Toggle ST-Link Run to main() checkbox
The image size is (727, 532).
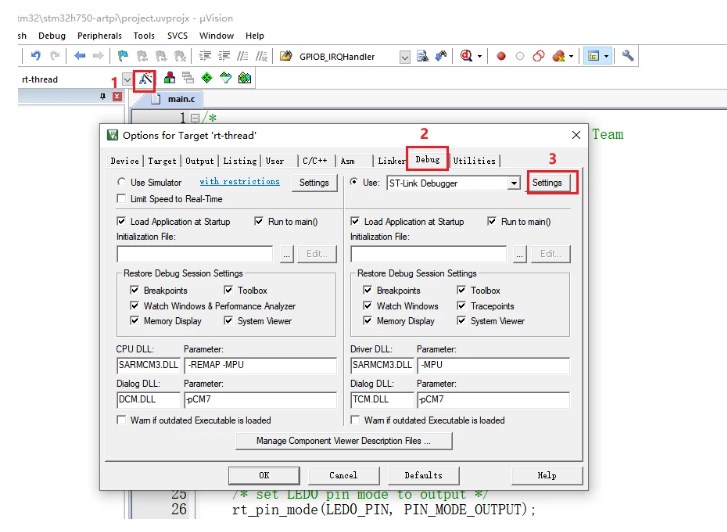(x=492, y=221)
